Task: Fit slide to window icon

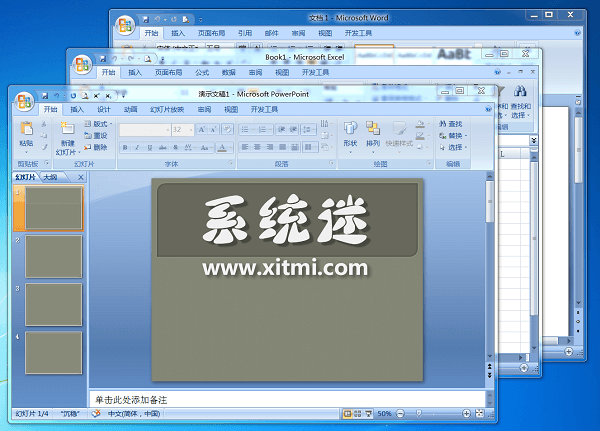Action: click(x=479, y=414)
